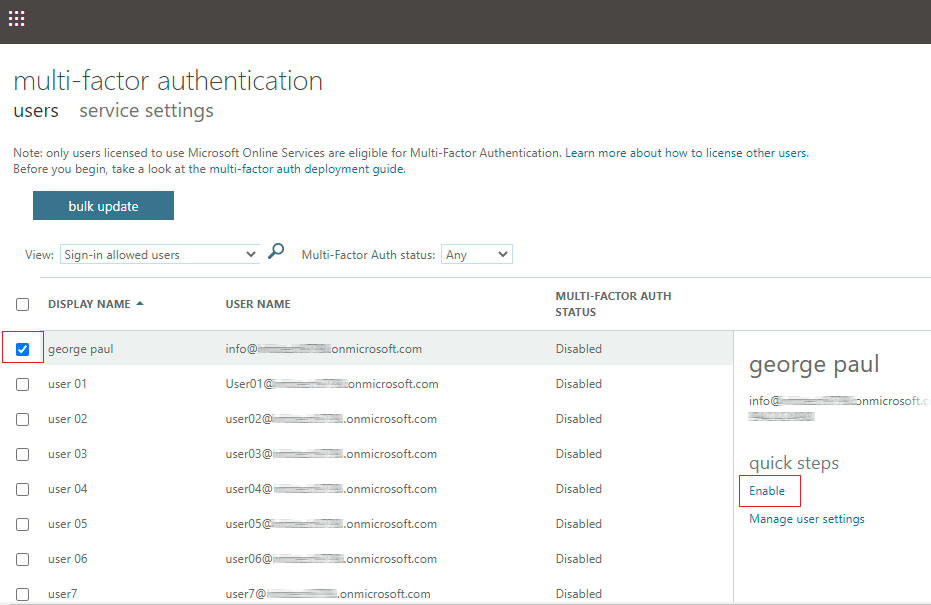Toggle the select-all header checkbox
Screen dimensions: 931x605
(23, 304)
